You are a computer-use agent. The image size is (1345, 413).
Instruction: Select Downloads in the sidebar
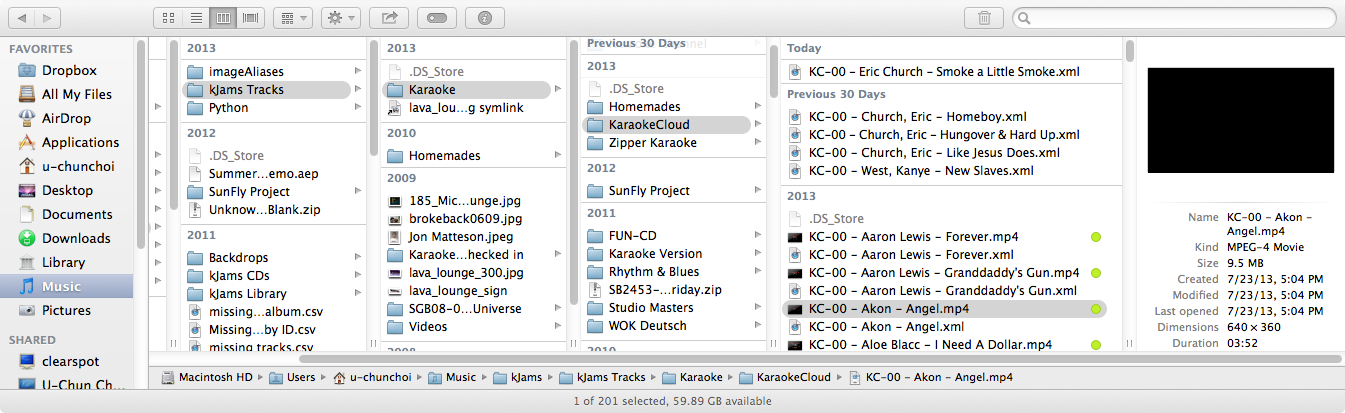pyautogui.click(x=75, y=238)
